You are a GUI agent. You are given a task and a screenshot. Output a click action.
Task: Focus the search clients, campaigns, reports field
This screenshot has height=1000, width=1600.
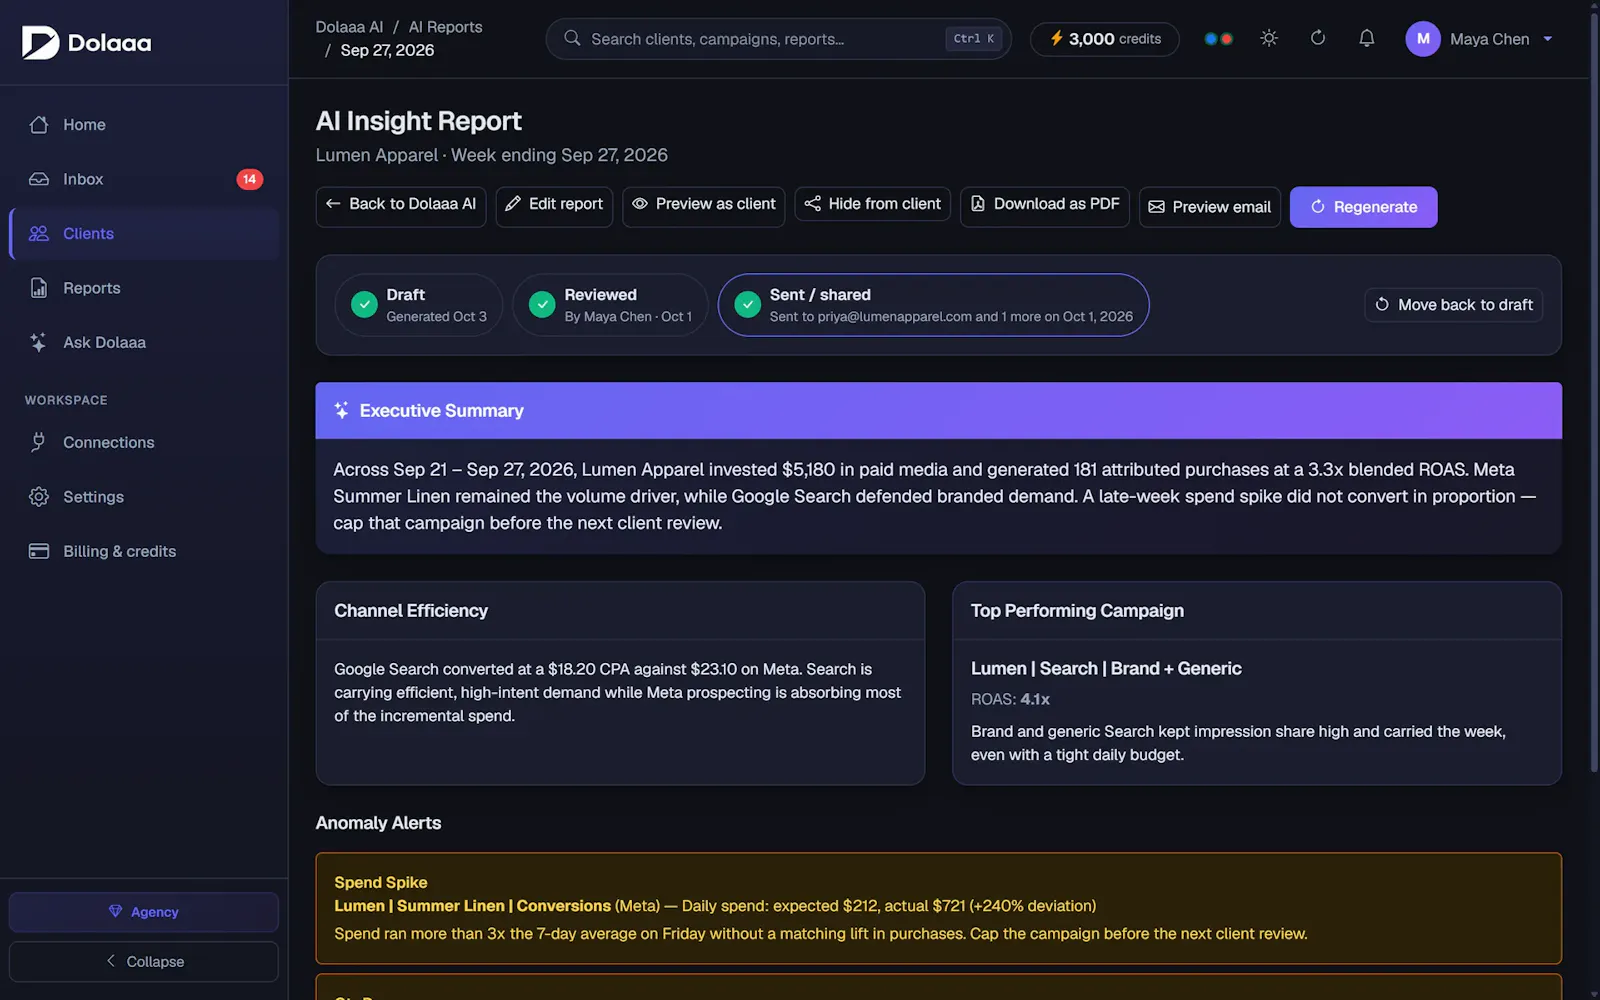(779, 39)
